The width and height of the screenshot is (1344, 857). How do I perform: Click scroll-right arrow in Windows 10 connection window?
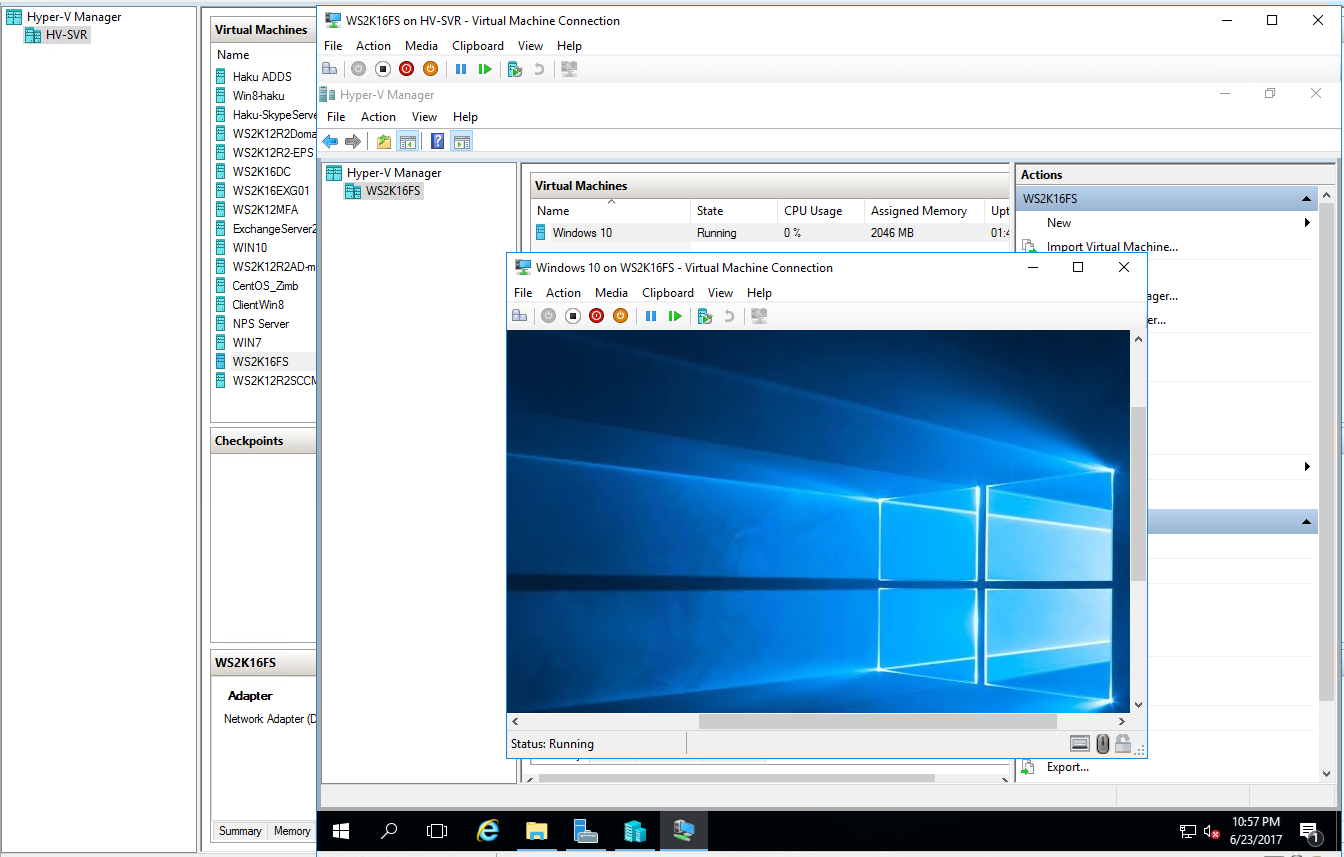1122,722
